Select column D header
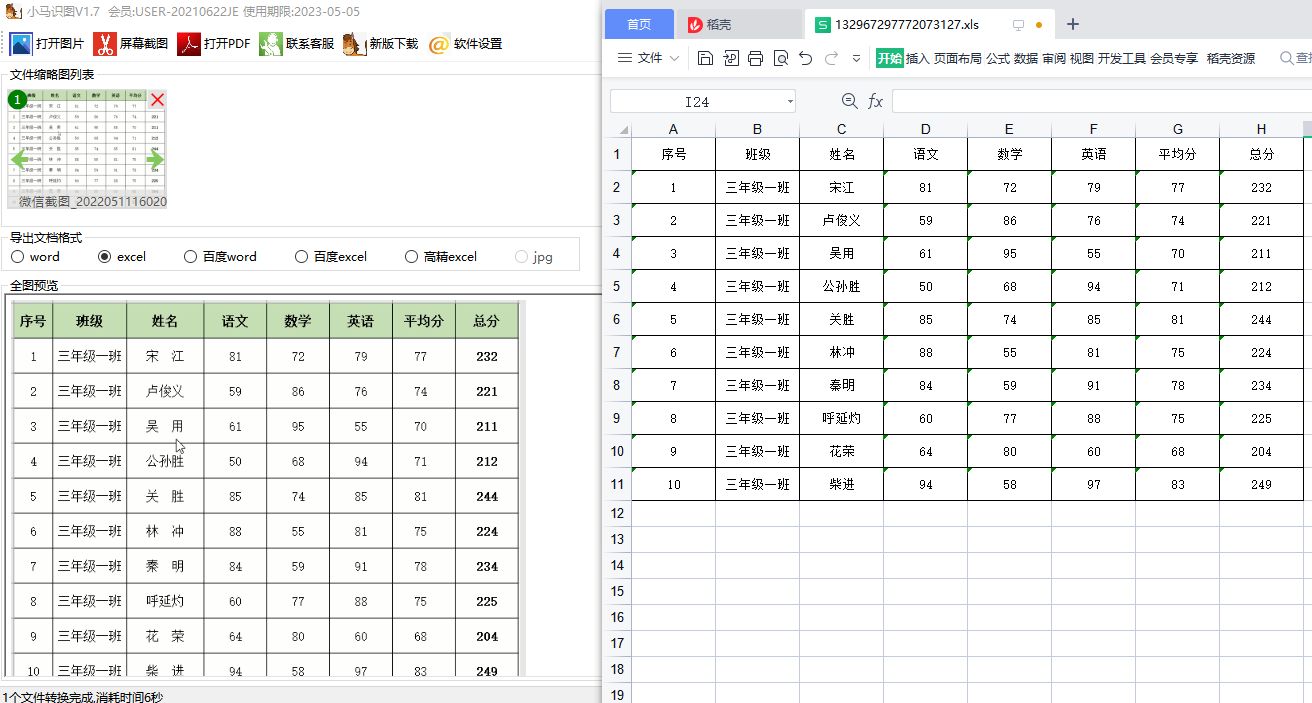This screenshot has height=703, width=1312. 925,129
